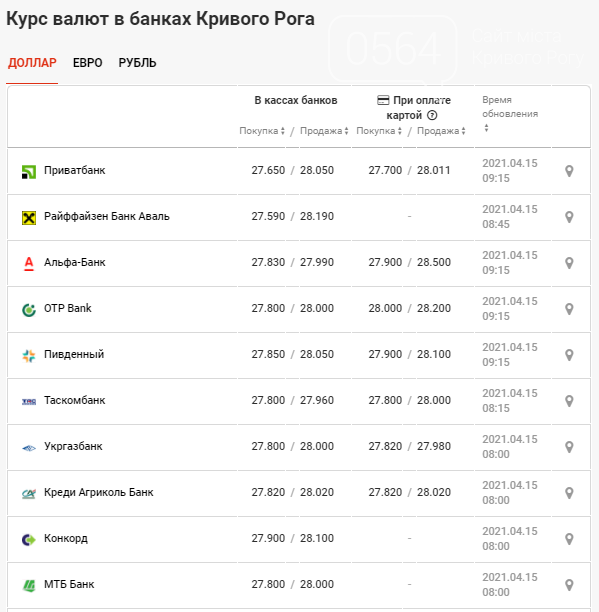Click the Таскомбанк logo icon
The image size is (599, 612).
29,401
